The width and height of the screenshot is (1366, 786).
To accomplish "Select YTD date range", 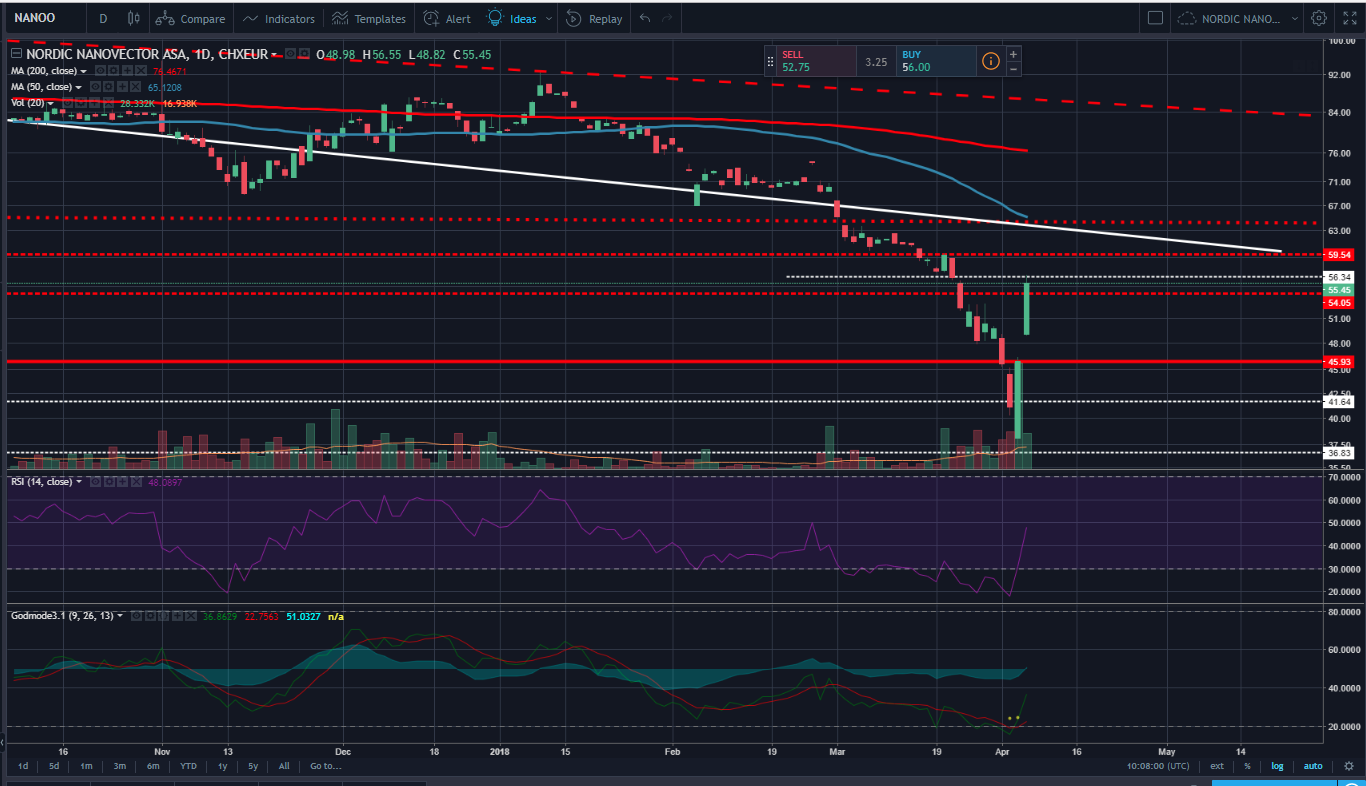I will point(188,766).
